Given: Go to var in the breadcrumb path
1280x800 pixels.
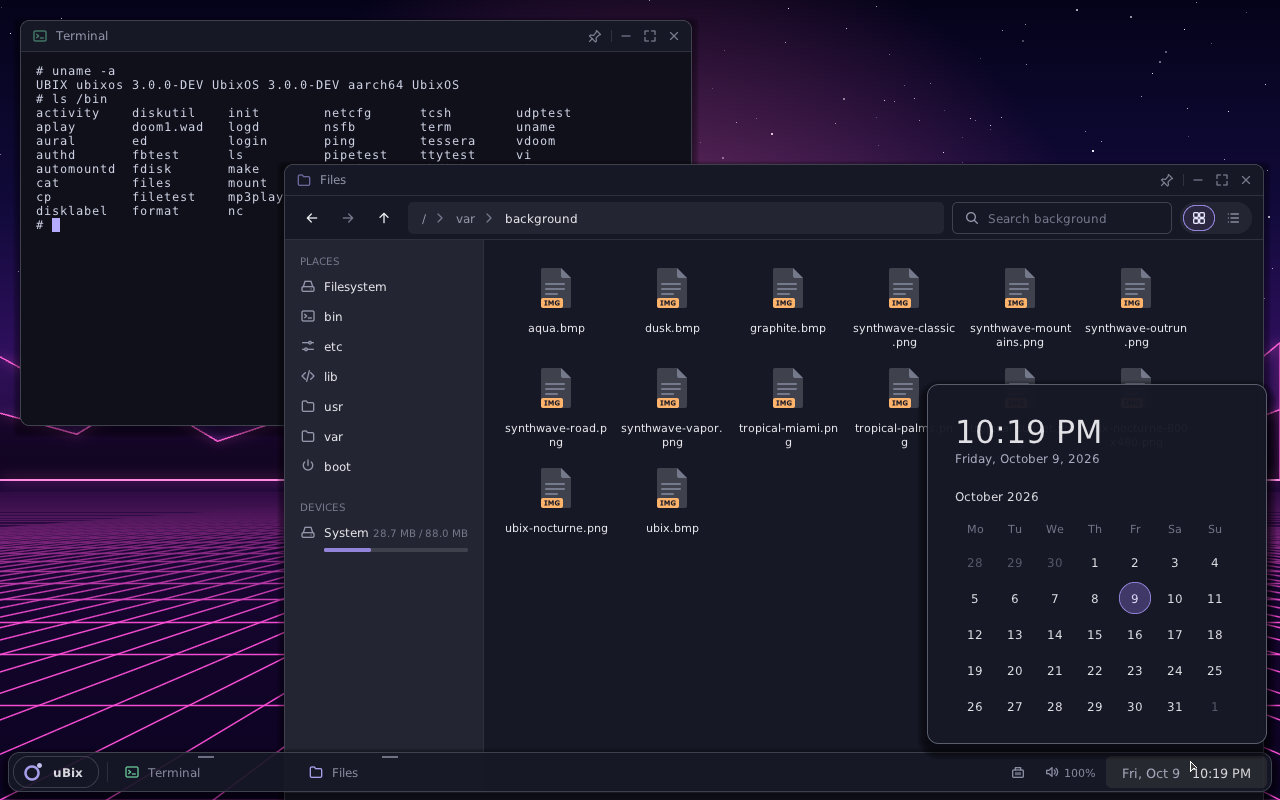Looking at the screenshot, I should tap(465, 218).
